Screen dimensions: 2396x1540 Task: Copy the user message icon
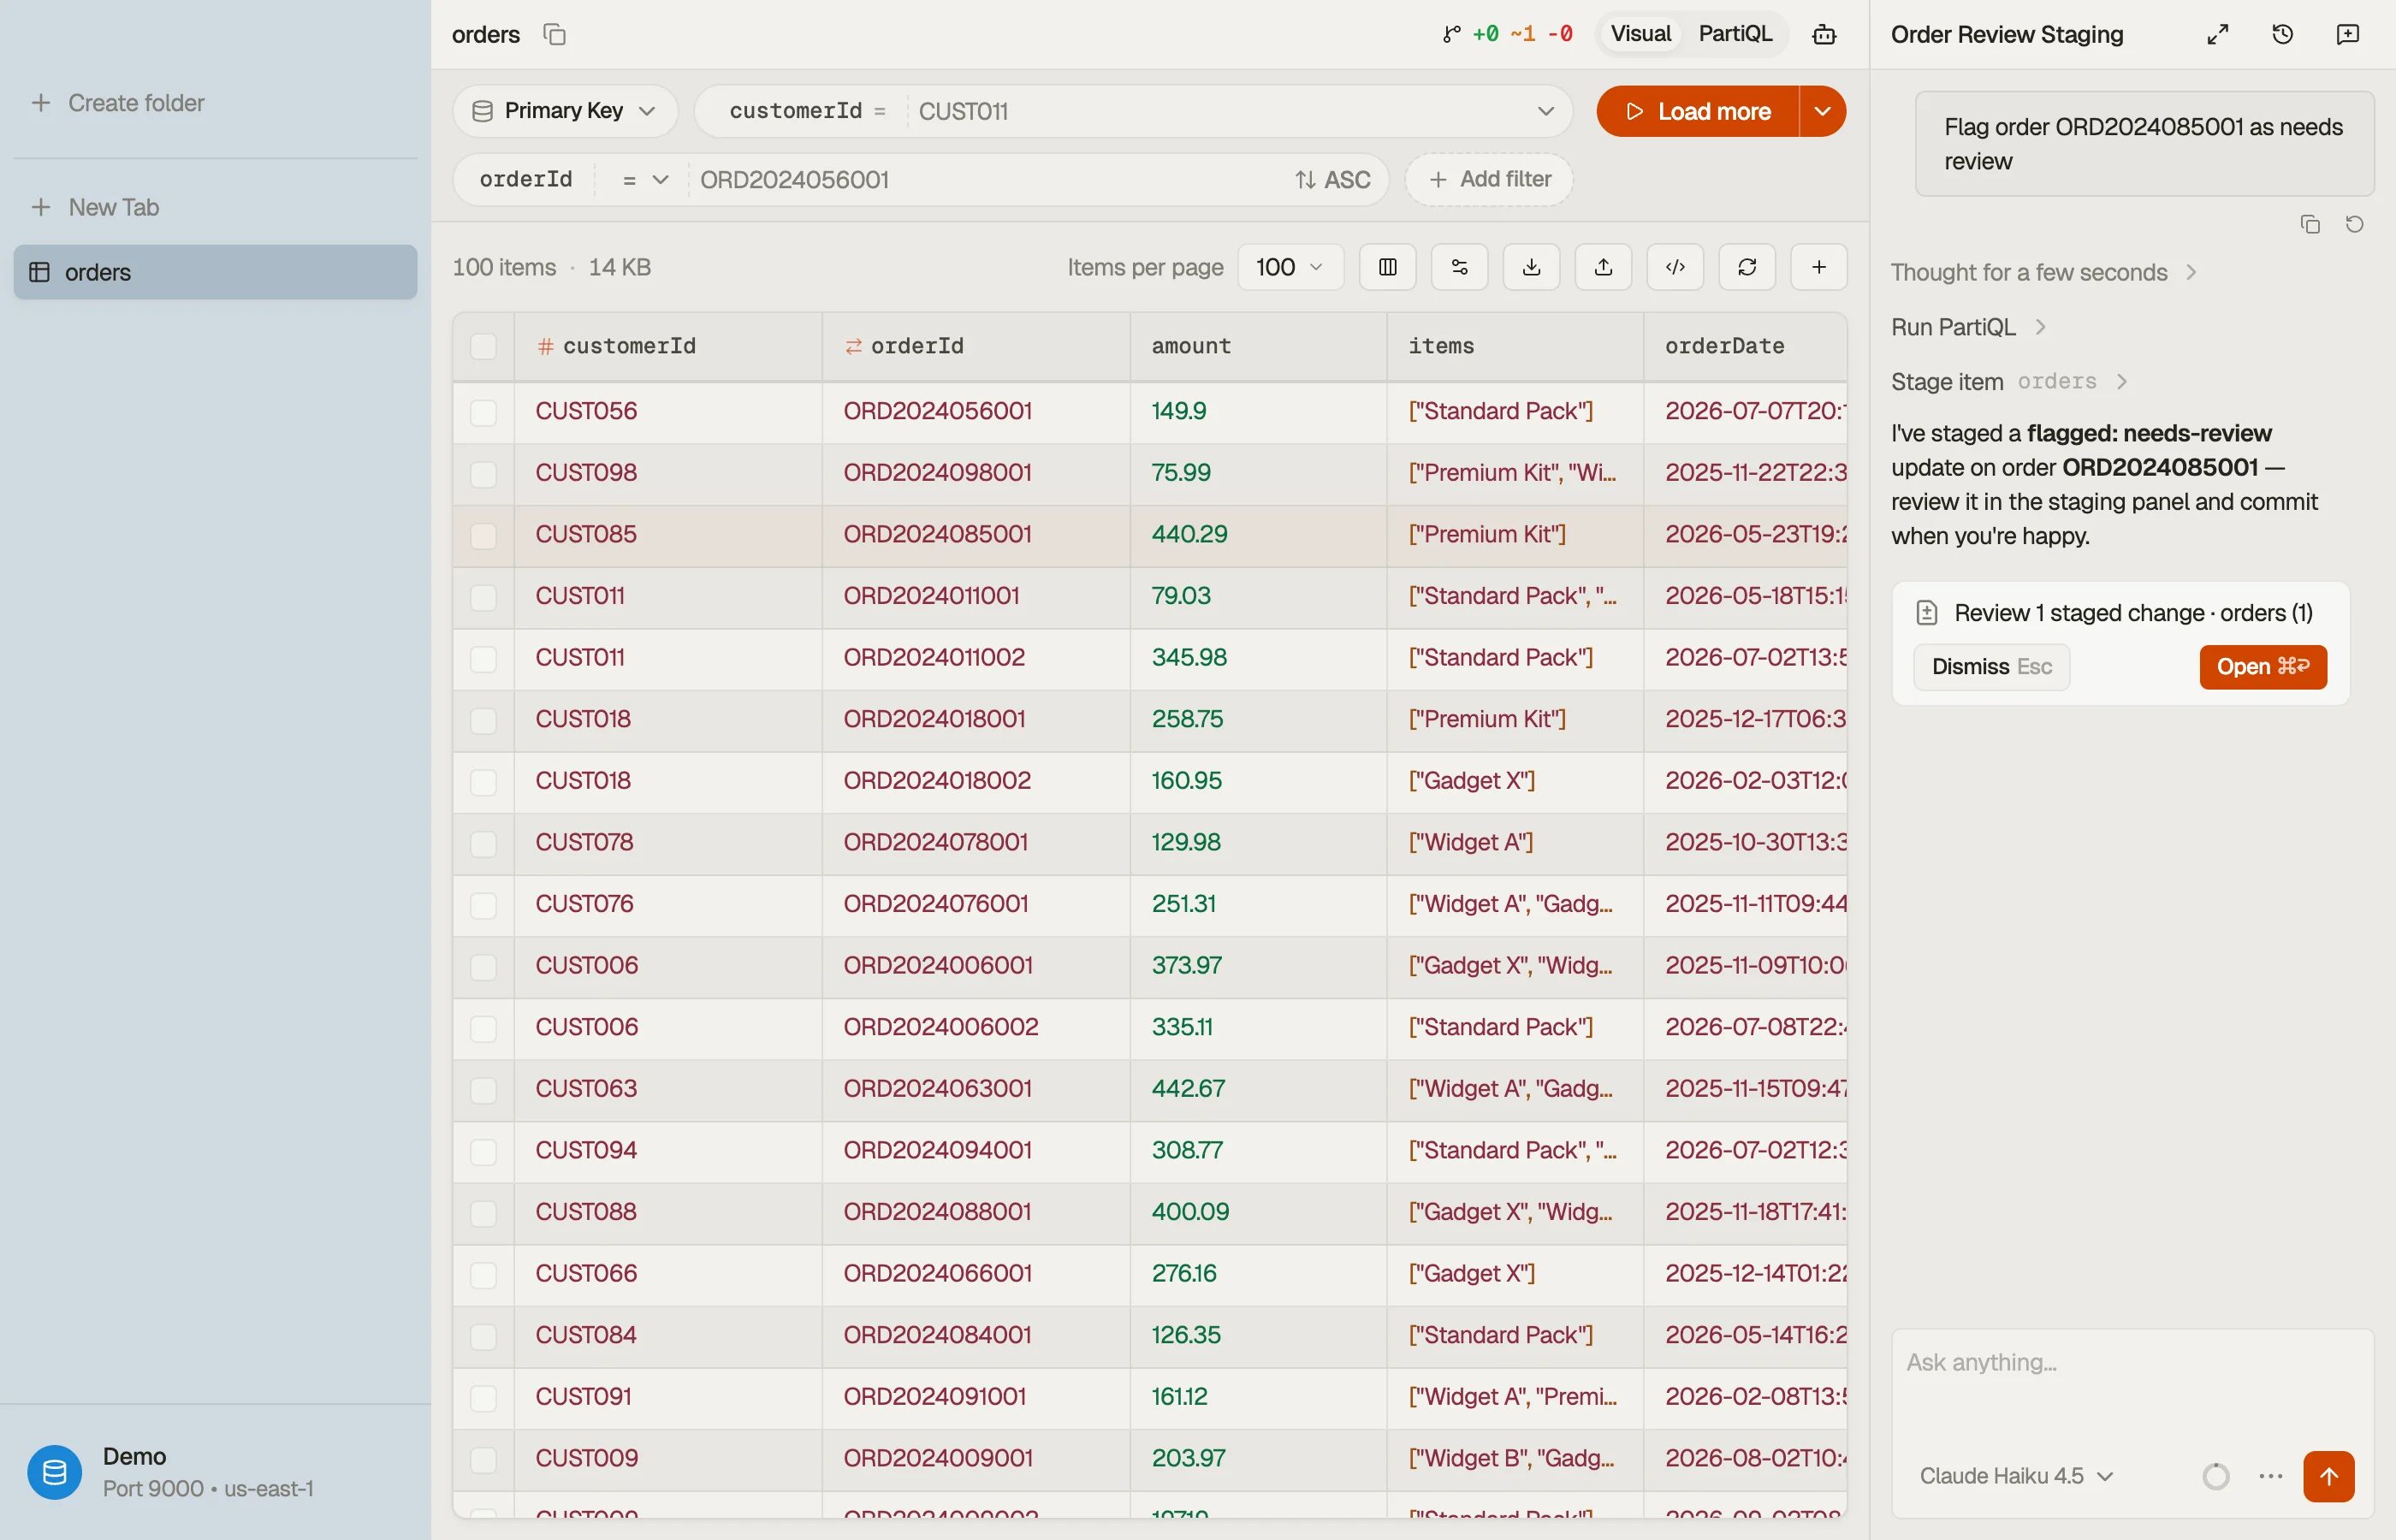(2310, 224)
